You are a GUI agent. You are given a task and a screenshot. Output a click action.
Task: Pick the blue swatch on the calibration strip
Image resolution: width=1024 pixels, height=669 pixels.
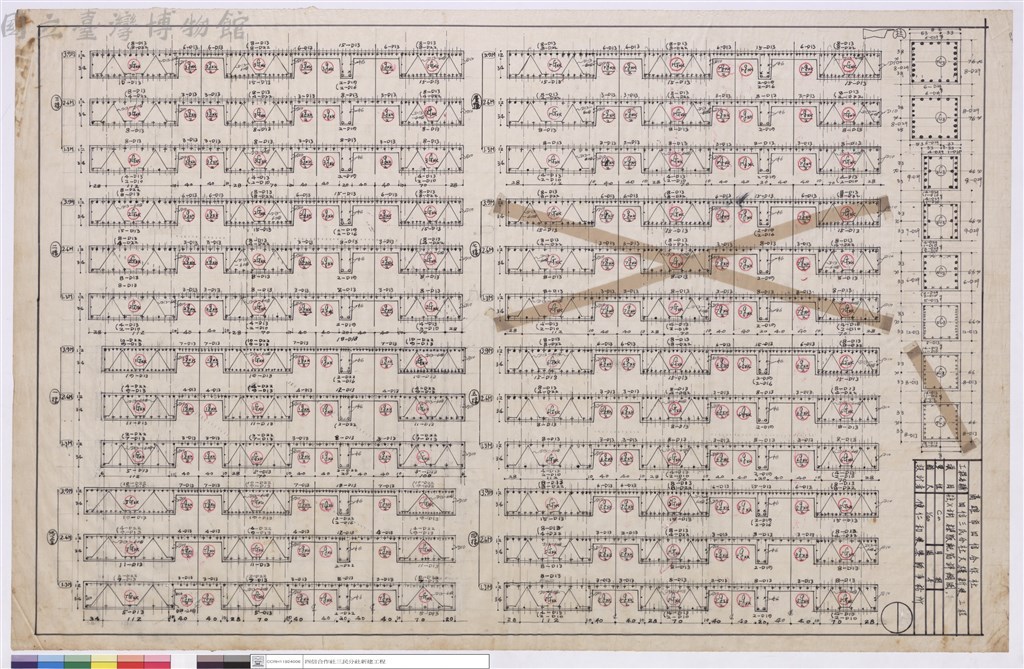[x=51, y=662]
